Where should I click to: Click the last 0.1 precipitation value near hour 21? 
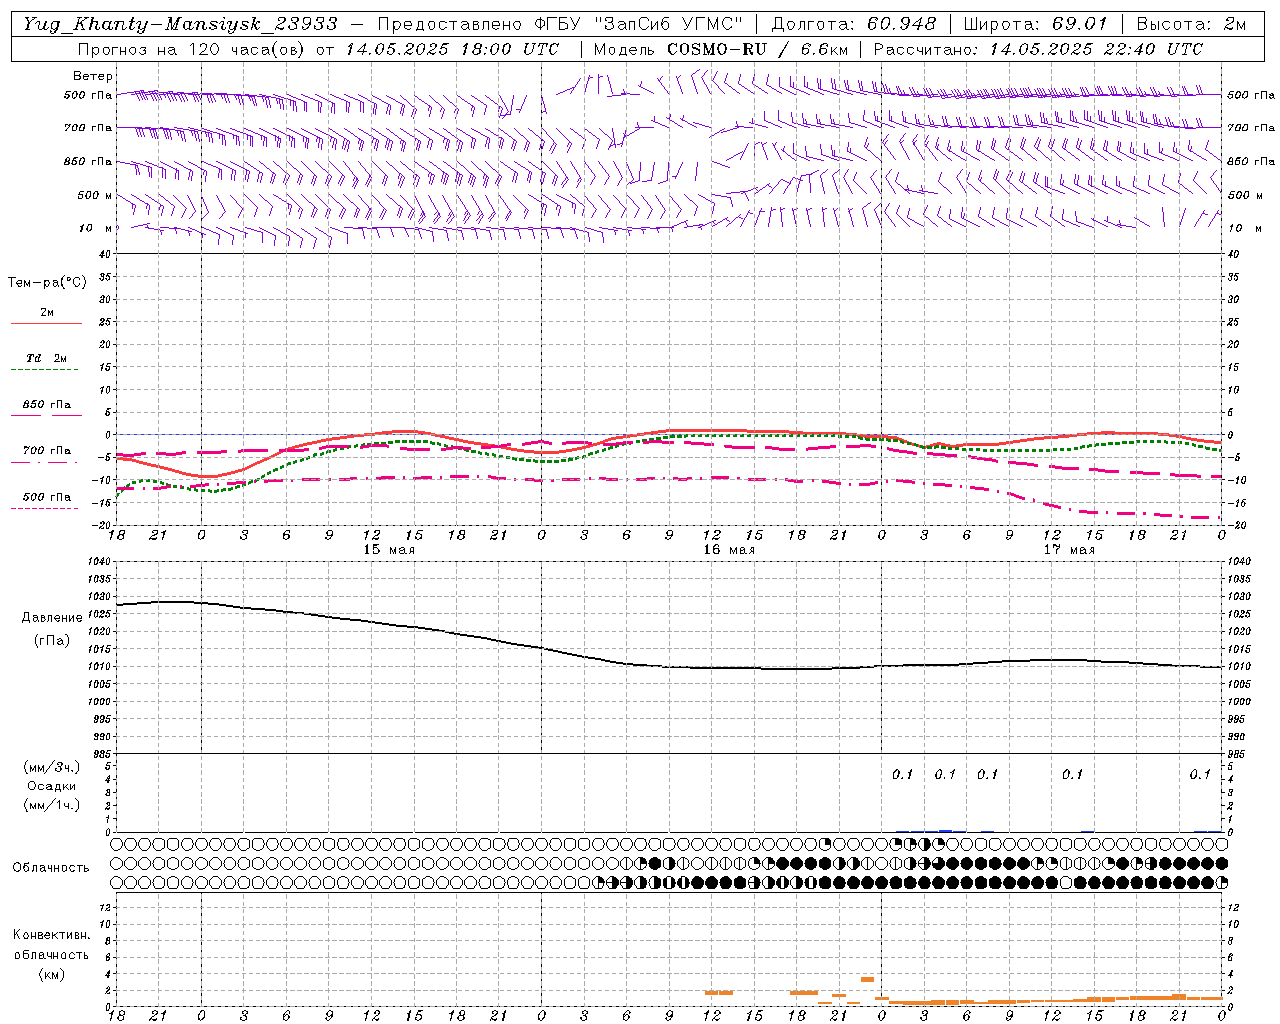1200,774
